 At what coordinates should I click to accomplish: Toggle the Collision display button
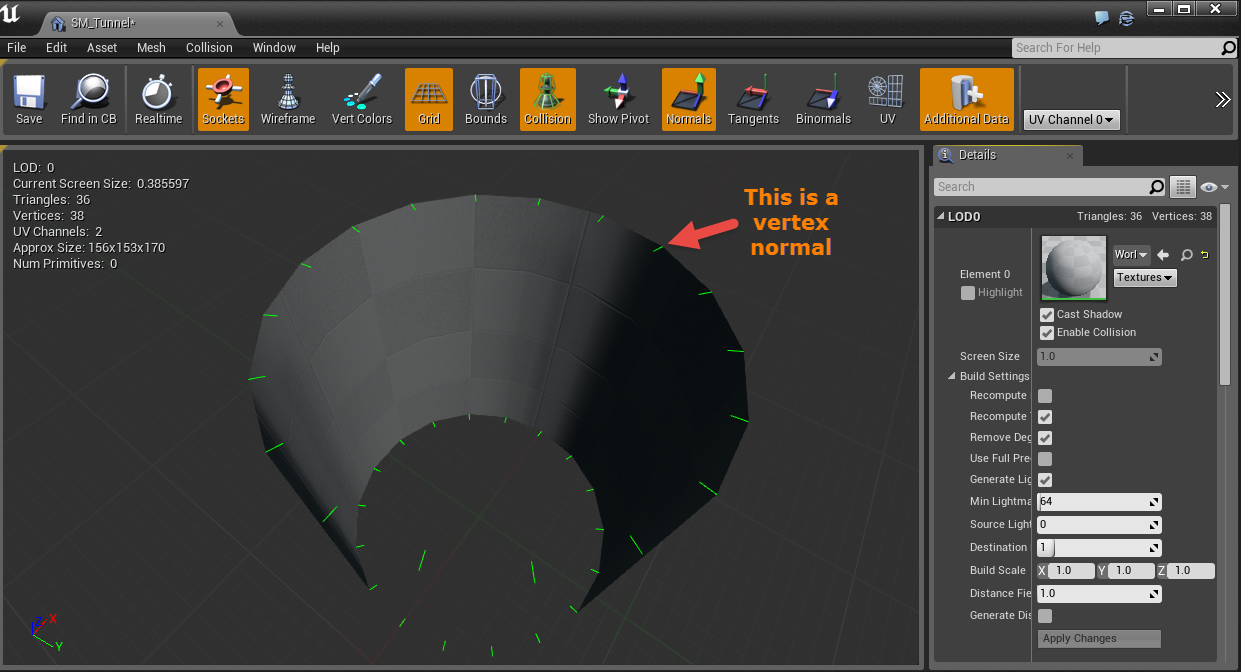pyautogui.click(x=547, y=100)
